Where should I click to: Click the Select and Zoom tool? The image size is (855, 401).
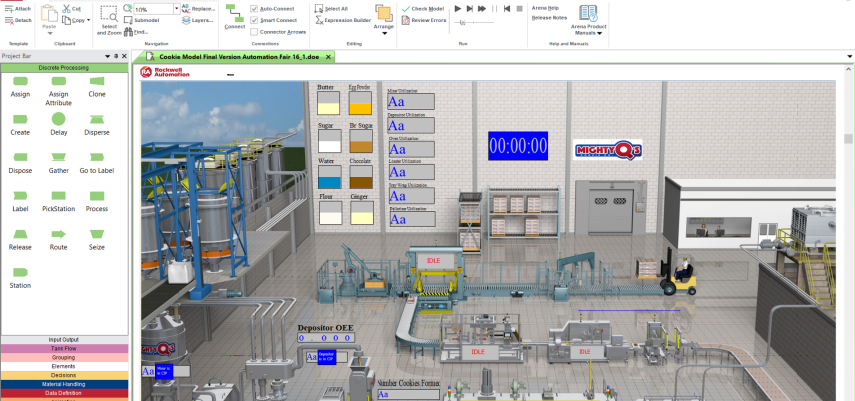tap(109, 21)
